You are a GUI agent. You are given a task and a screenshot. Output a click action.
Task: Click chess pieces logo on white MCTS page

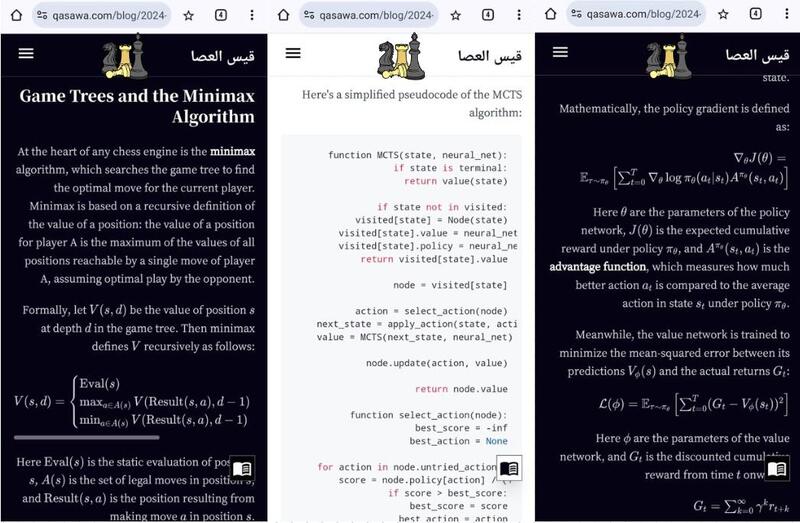[401, 56]
